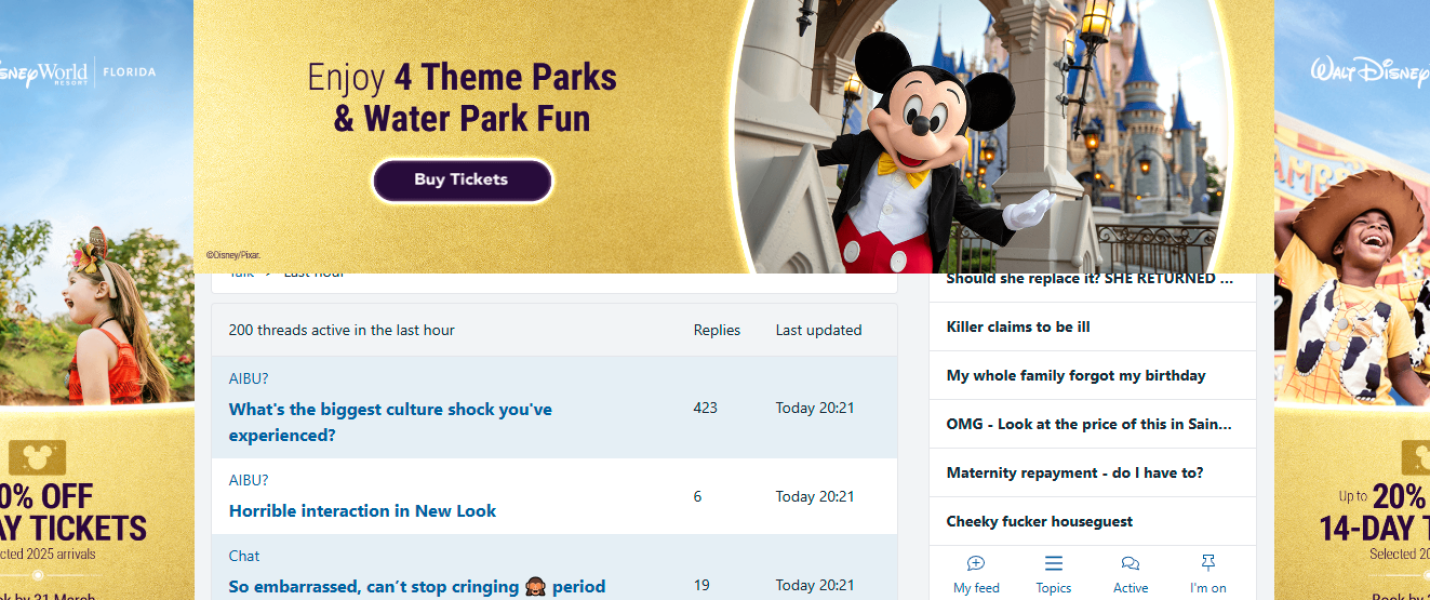Screen dimensions: 1430x600
Task: Open My whole family forgot my birthday
Action: coord(1076,376)
